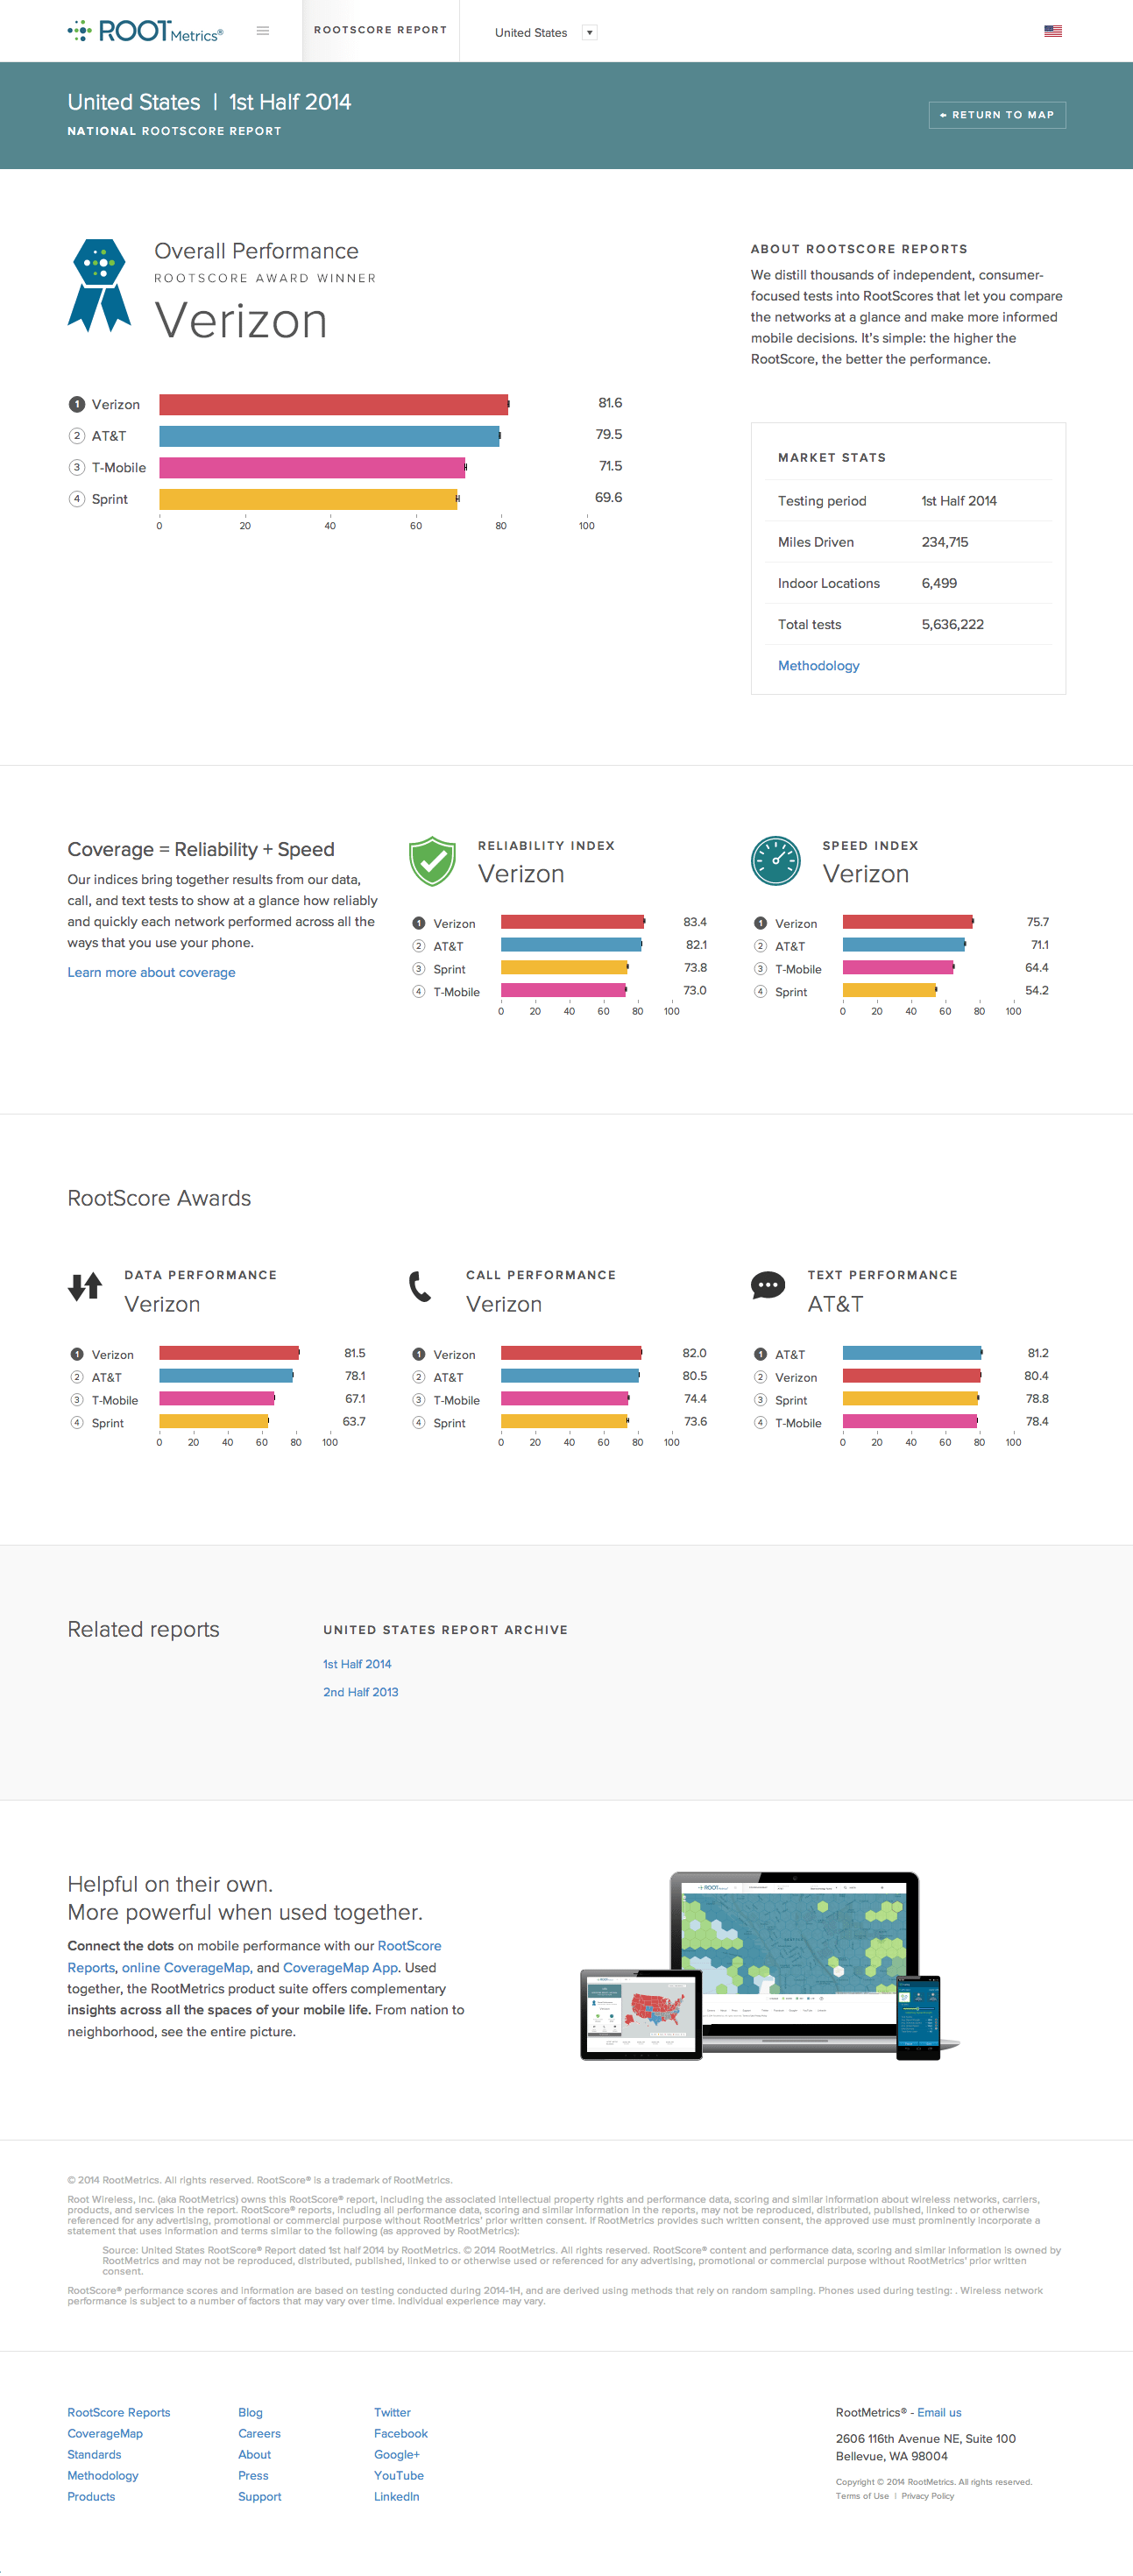
Task: Open the RootScore Report tab
Action: (x=380, y=30)
